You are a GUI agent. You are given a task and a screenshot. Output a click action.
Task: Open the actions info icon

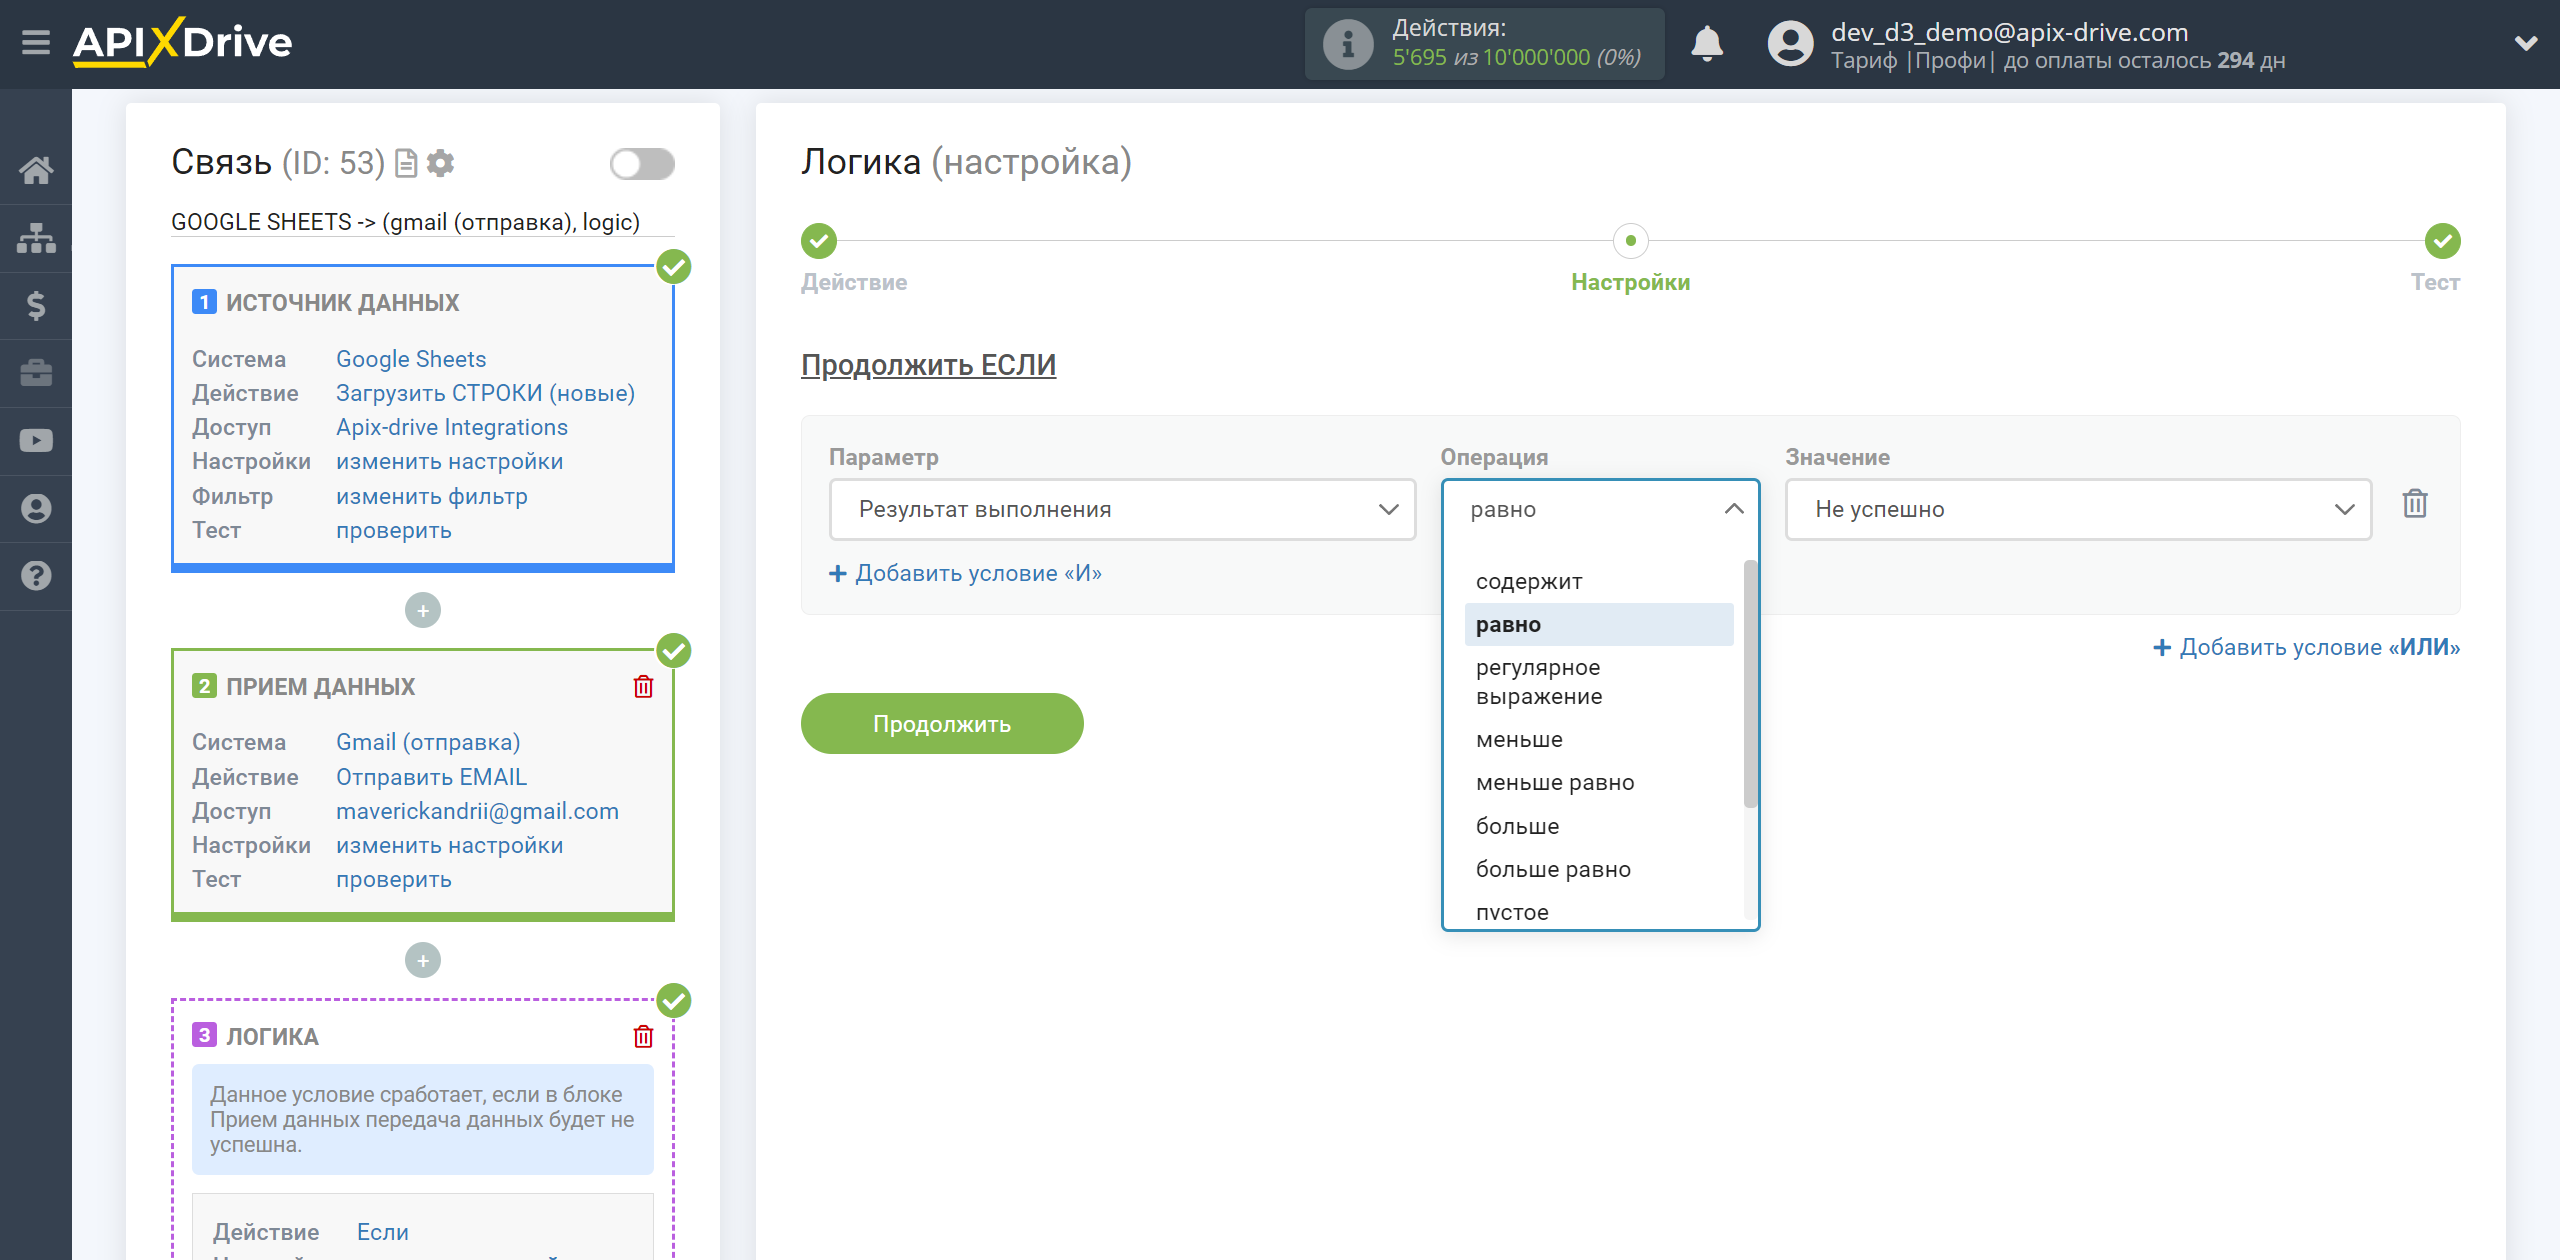coord(1347,44)
